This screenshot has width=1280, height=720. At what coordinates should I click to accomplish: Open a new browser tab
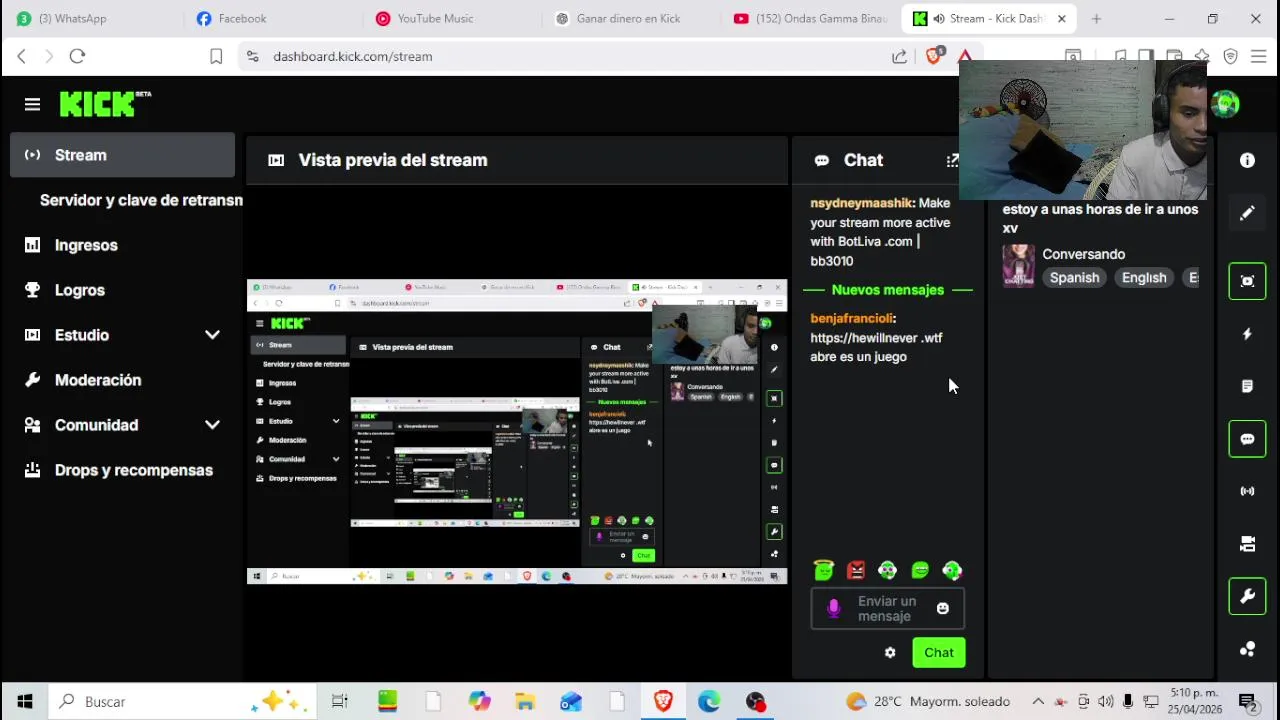point(1096,18)
